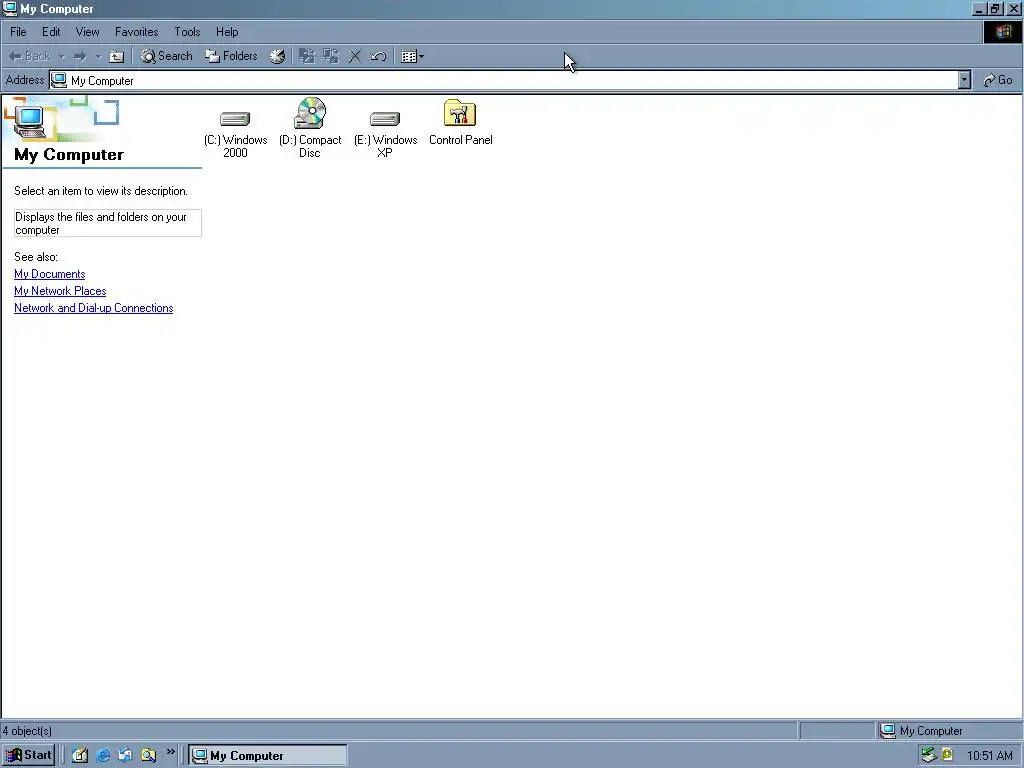Click the Go button
This screenshot has width=1024, height=768.
[998, 80]
